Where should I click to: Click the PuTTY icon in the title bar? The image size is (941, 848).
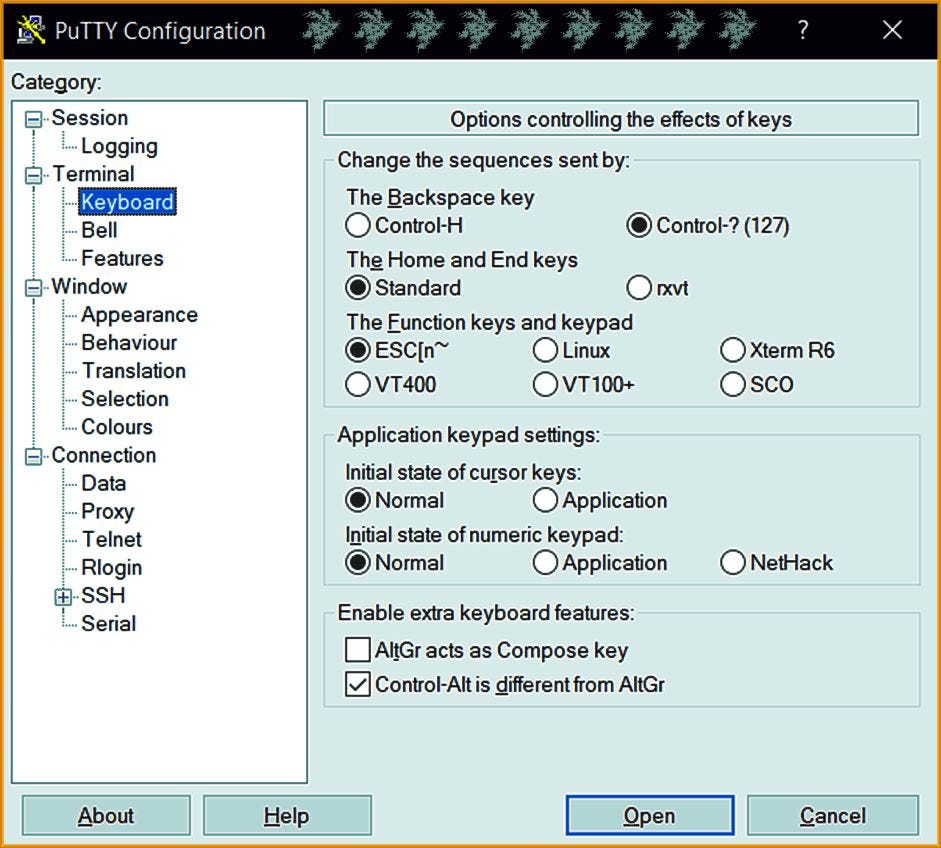pyautogui.click(x=29, y=30)
